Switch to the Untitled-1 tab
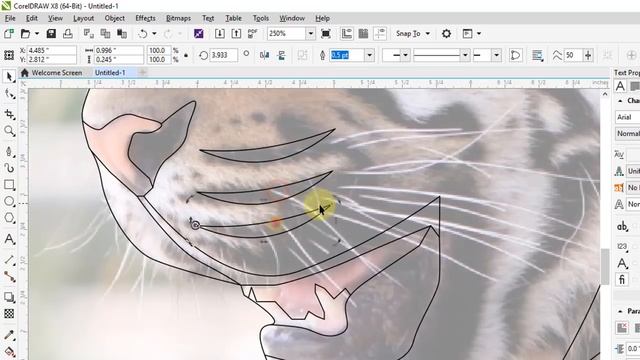 (x=110, y=73)
